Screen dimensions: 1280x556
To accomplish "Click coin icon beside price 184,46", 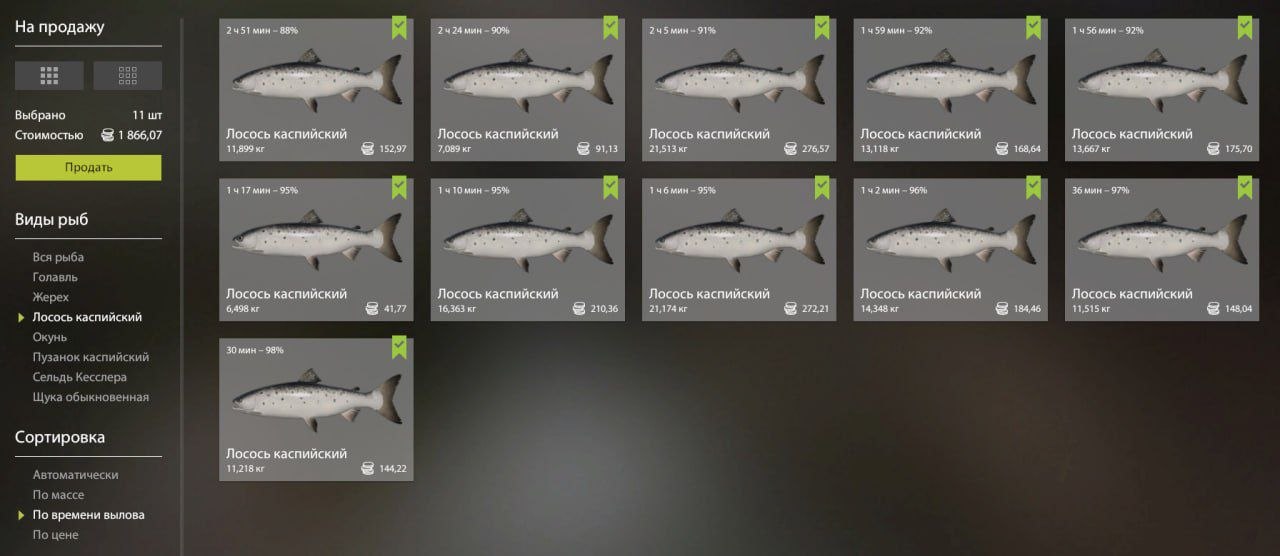I will point(1002,309).
